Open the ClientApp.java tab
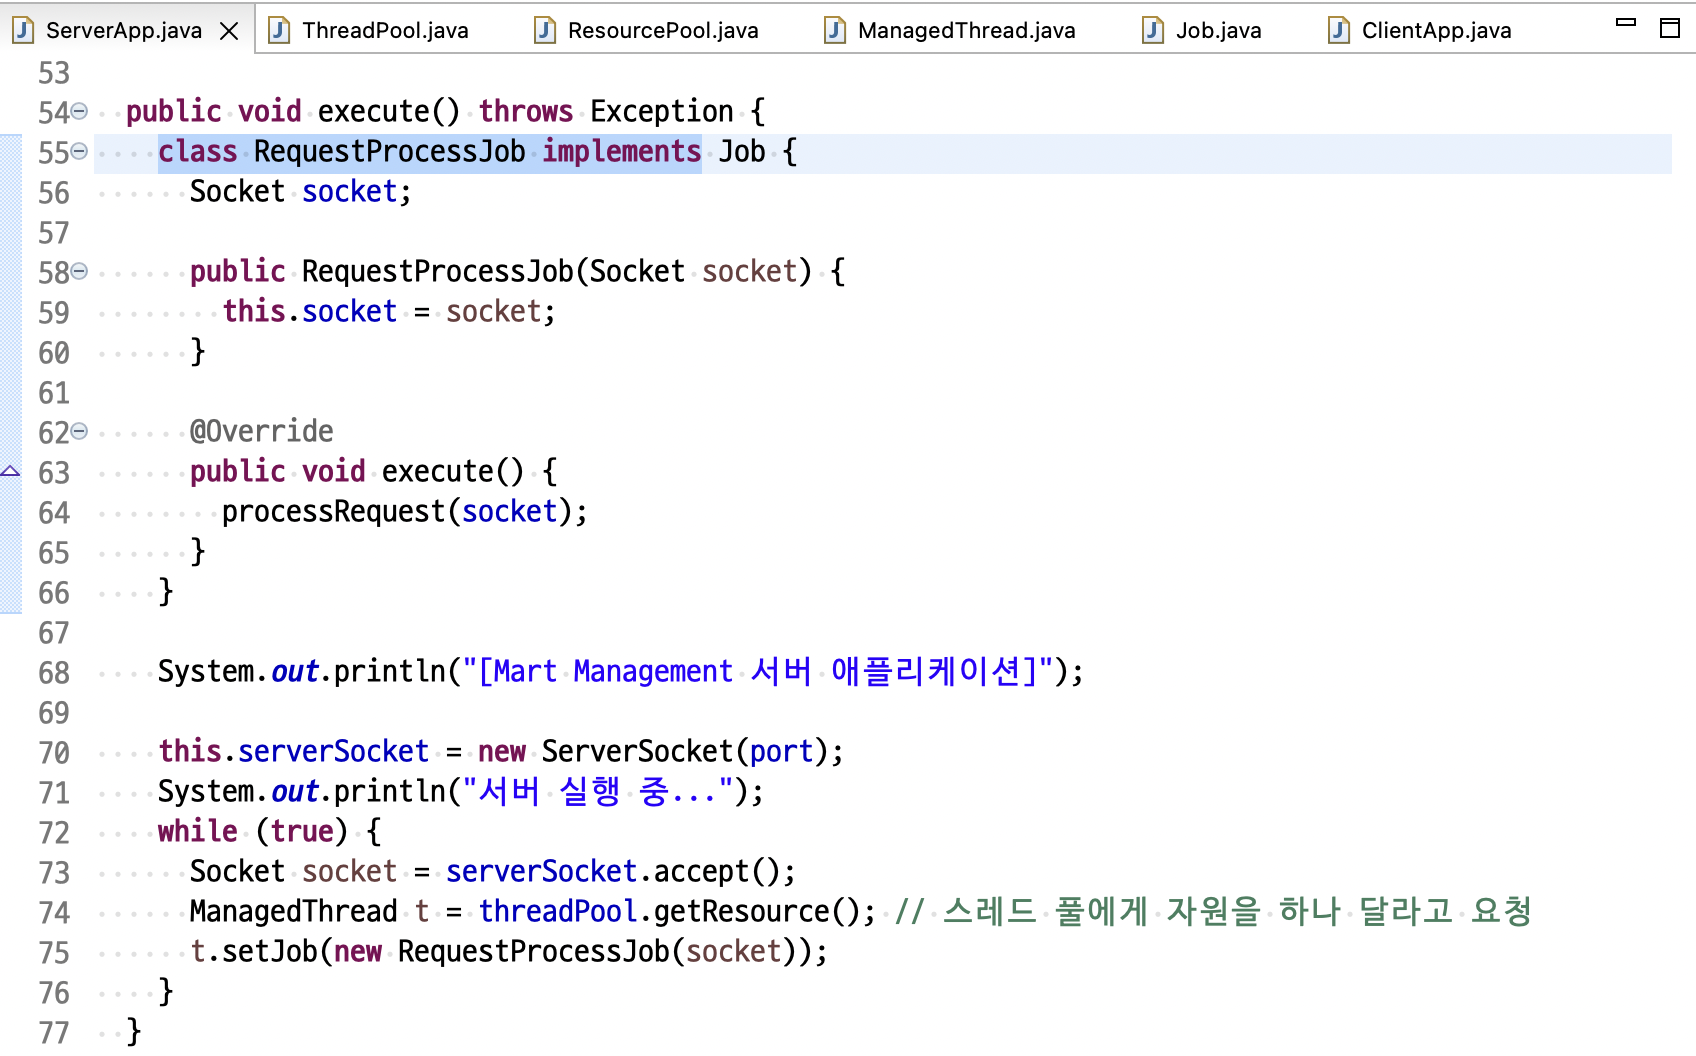Viewport: 1696px width, 1056px height. click(x=1436, y=30)
